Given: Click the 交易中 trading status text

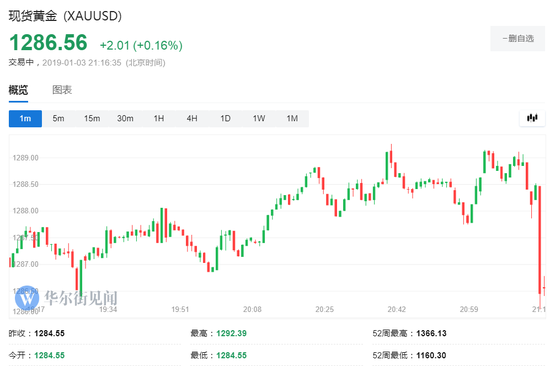Looking at the screenshot, I should (21, 62).
